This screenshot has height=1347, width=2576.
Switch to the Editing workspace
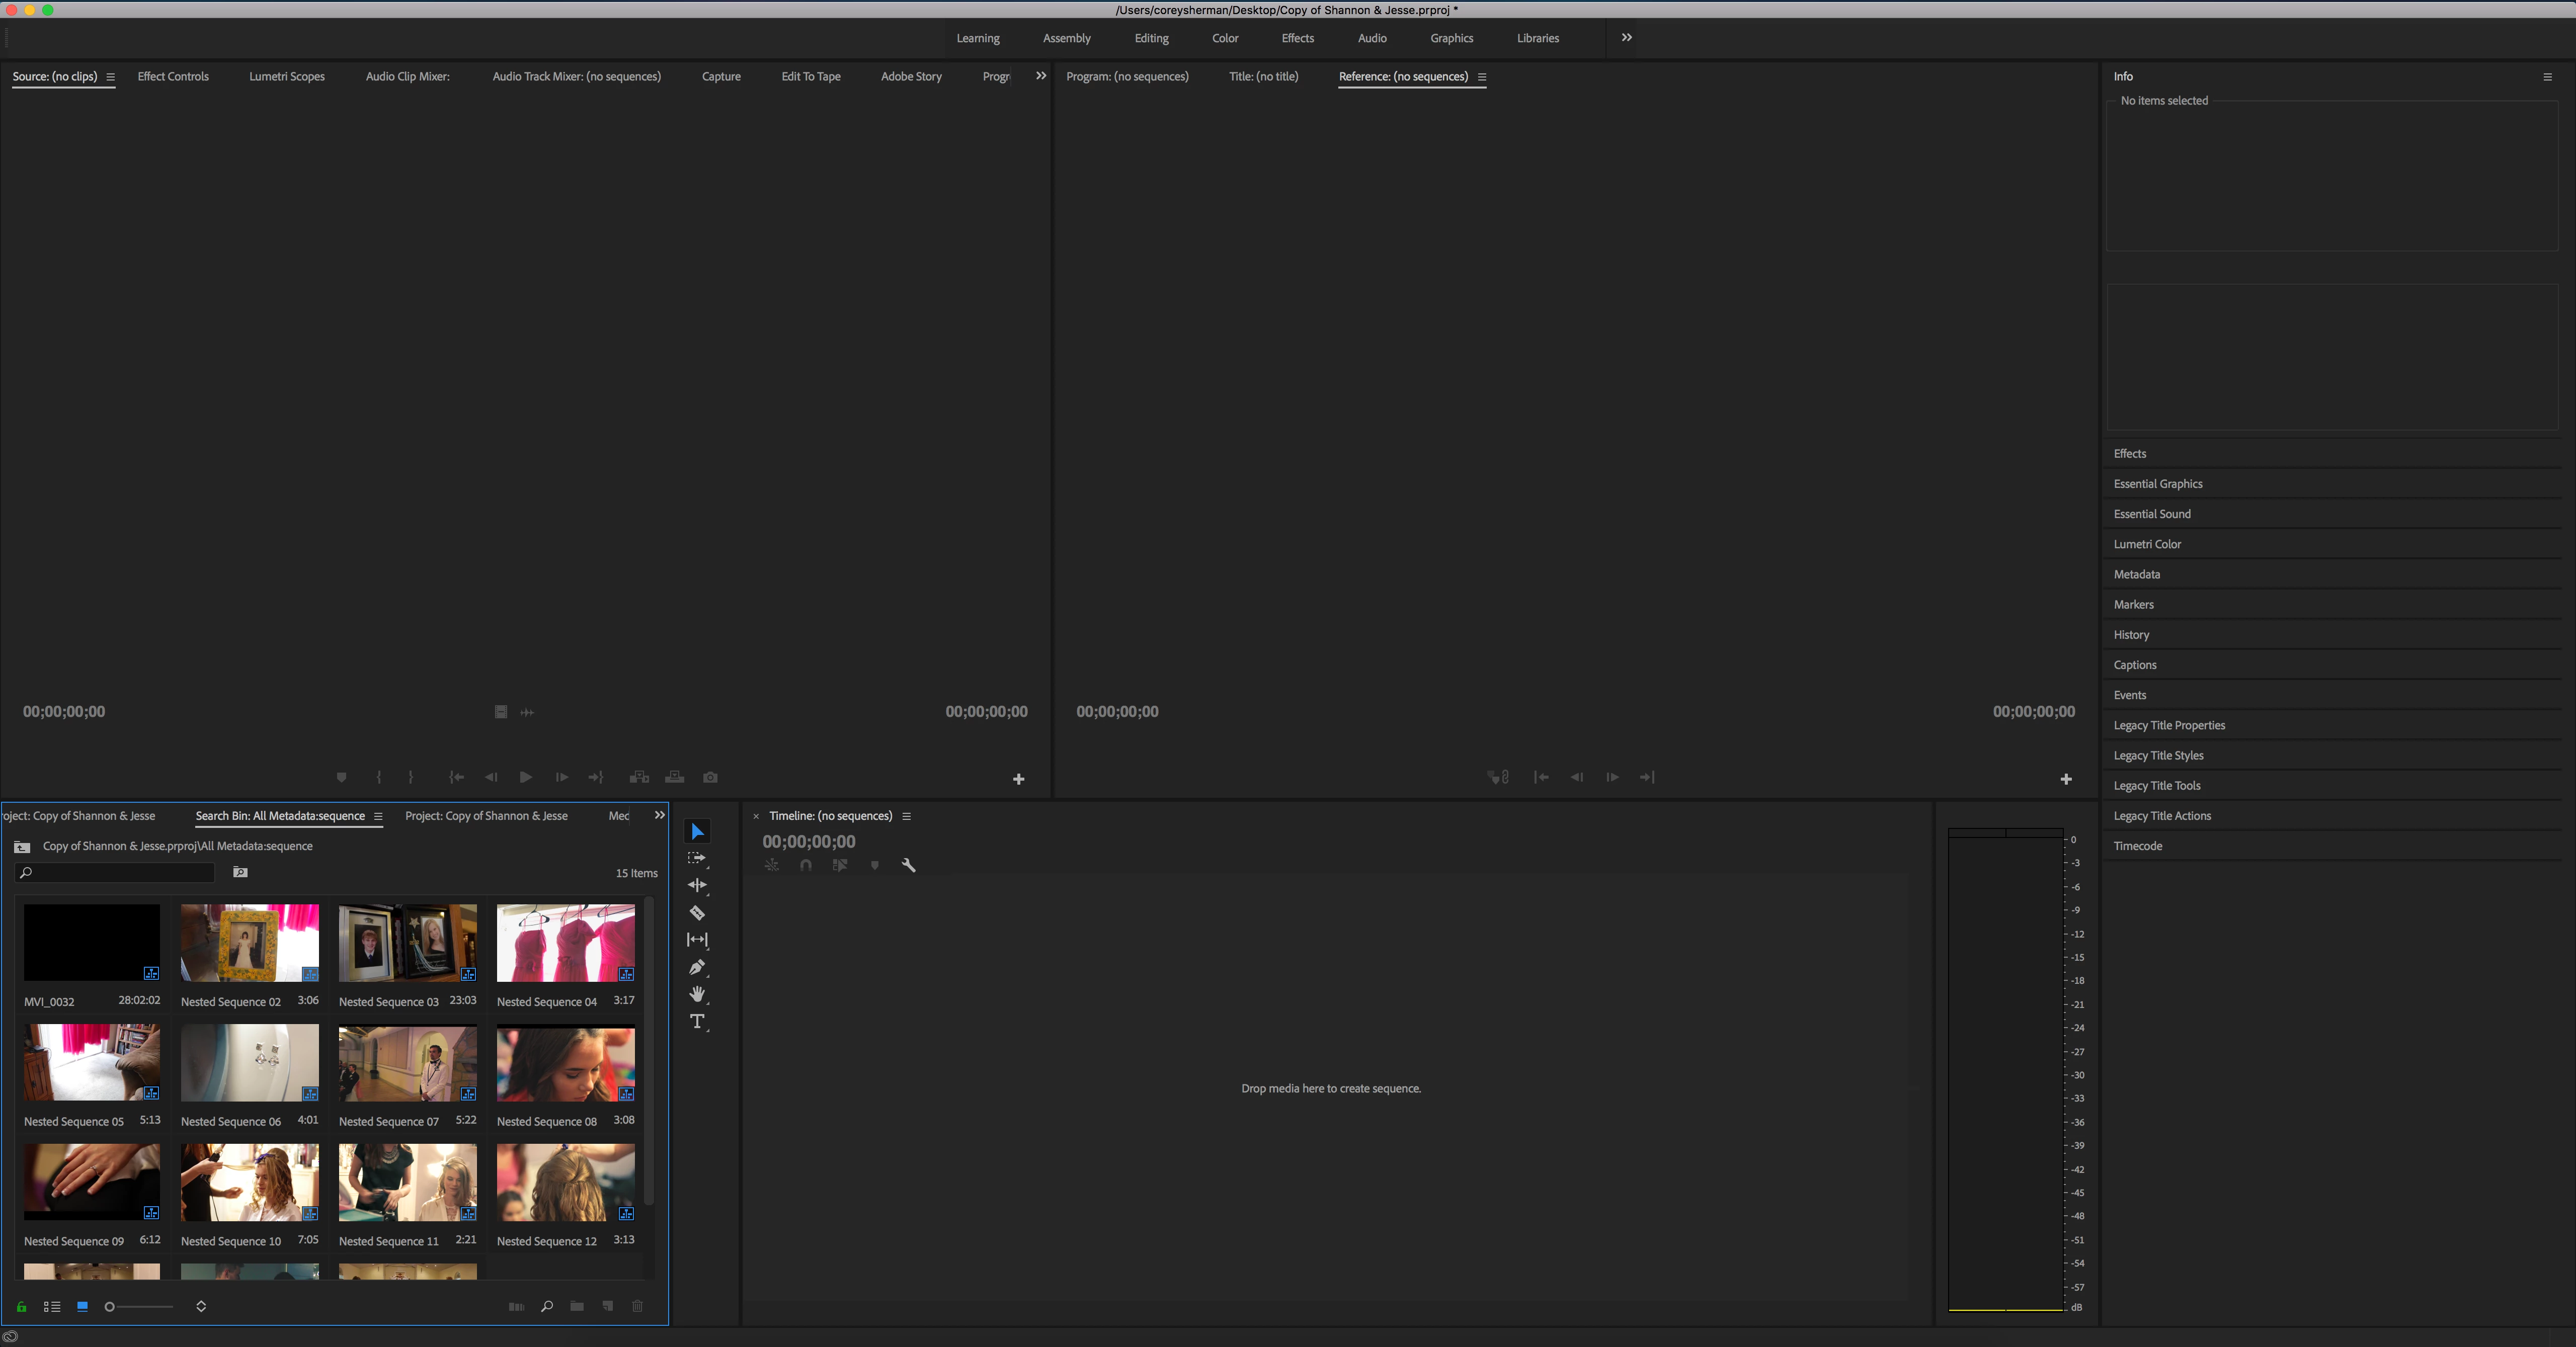pyautogui.click(x=1151, y=38)
